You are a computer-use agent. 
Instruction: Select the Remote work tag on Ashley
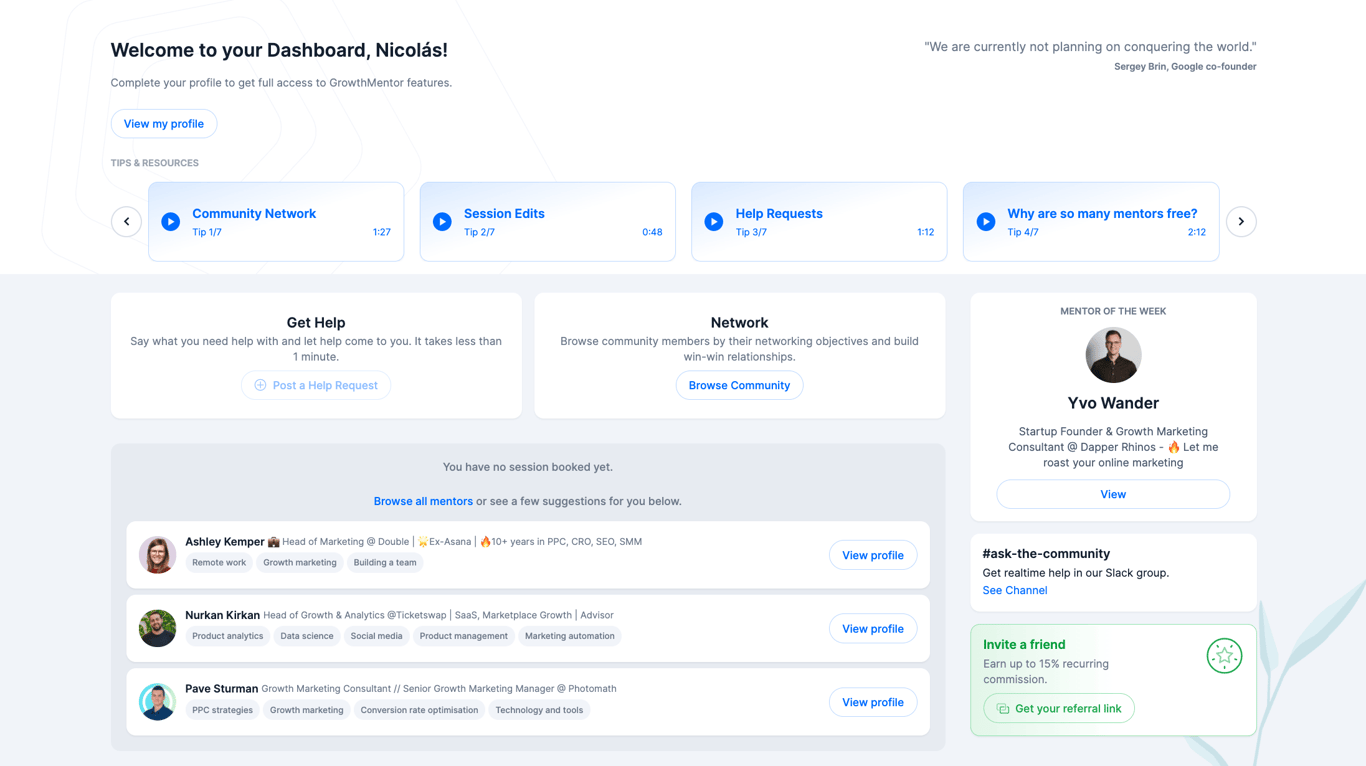pos(219,562)
